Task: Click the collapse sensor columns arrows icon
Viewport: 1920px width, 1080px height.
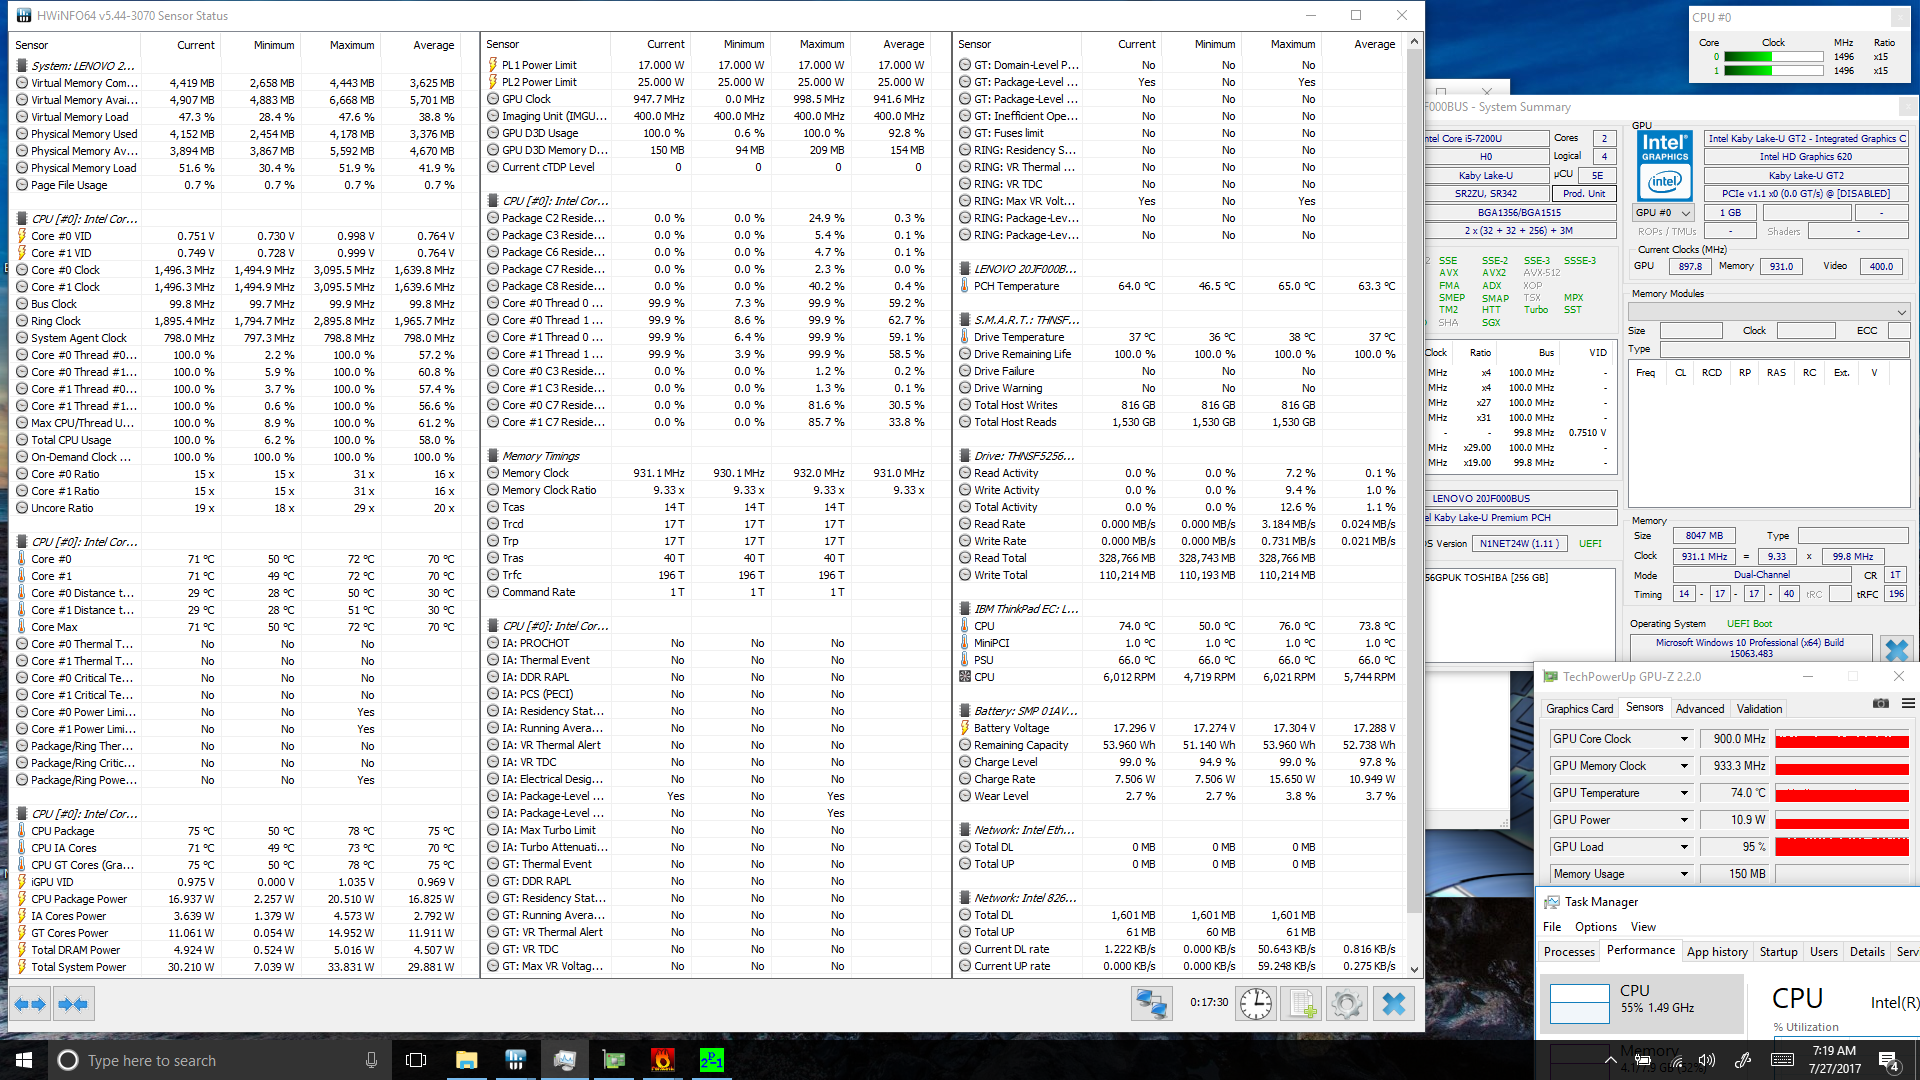Action: click(73, 1004)
